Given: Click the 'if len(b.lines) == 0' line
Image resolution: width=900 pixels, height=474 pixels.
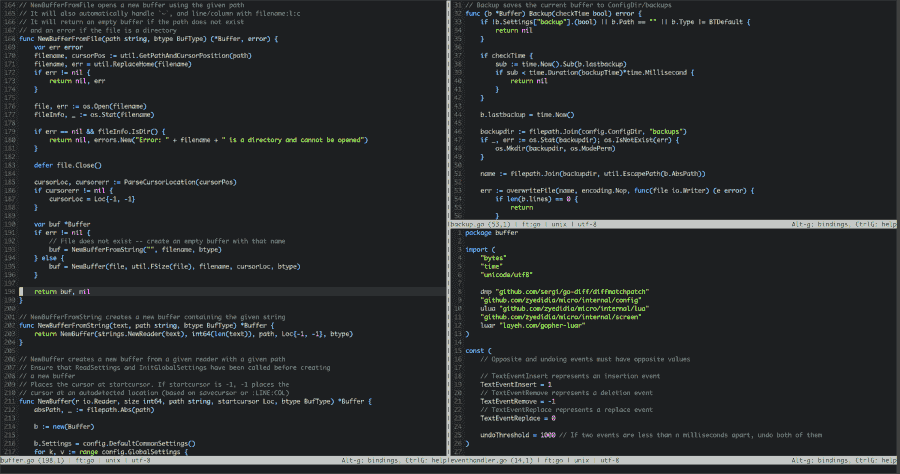Looking at the screenshot, I should (x=537, y=199).
